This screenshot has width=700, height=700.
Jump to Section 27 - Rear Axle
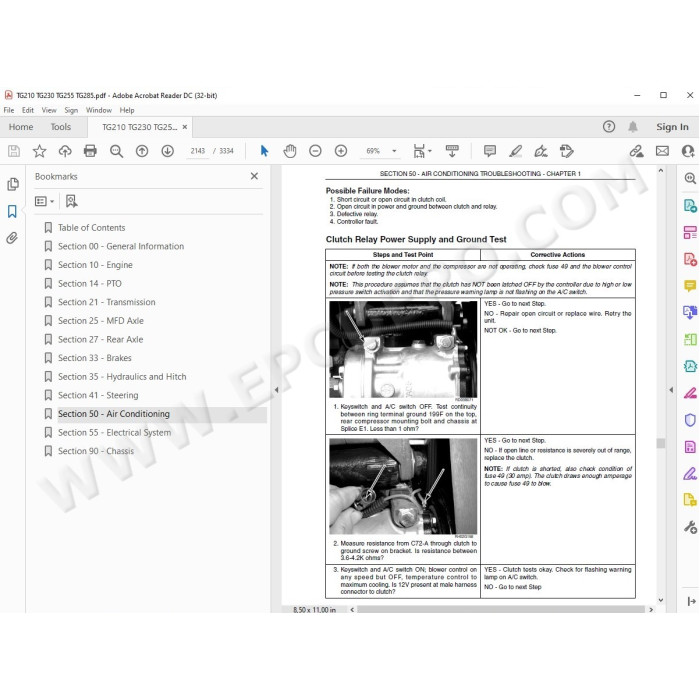point(100,339)
